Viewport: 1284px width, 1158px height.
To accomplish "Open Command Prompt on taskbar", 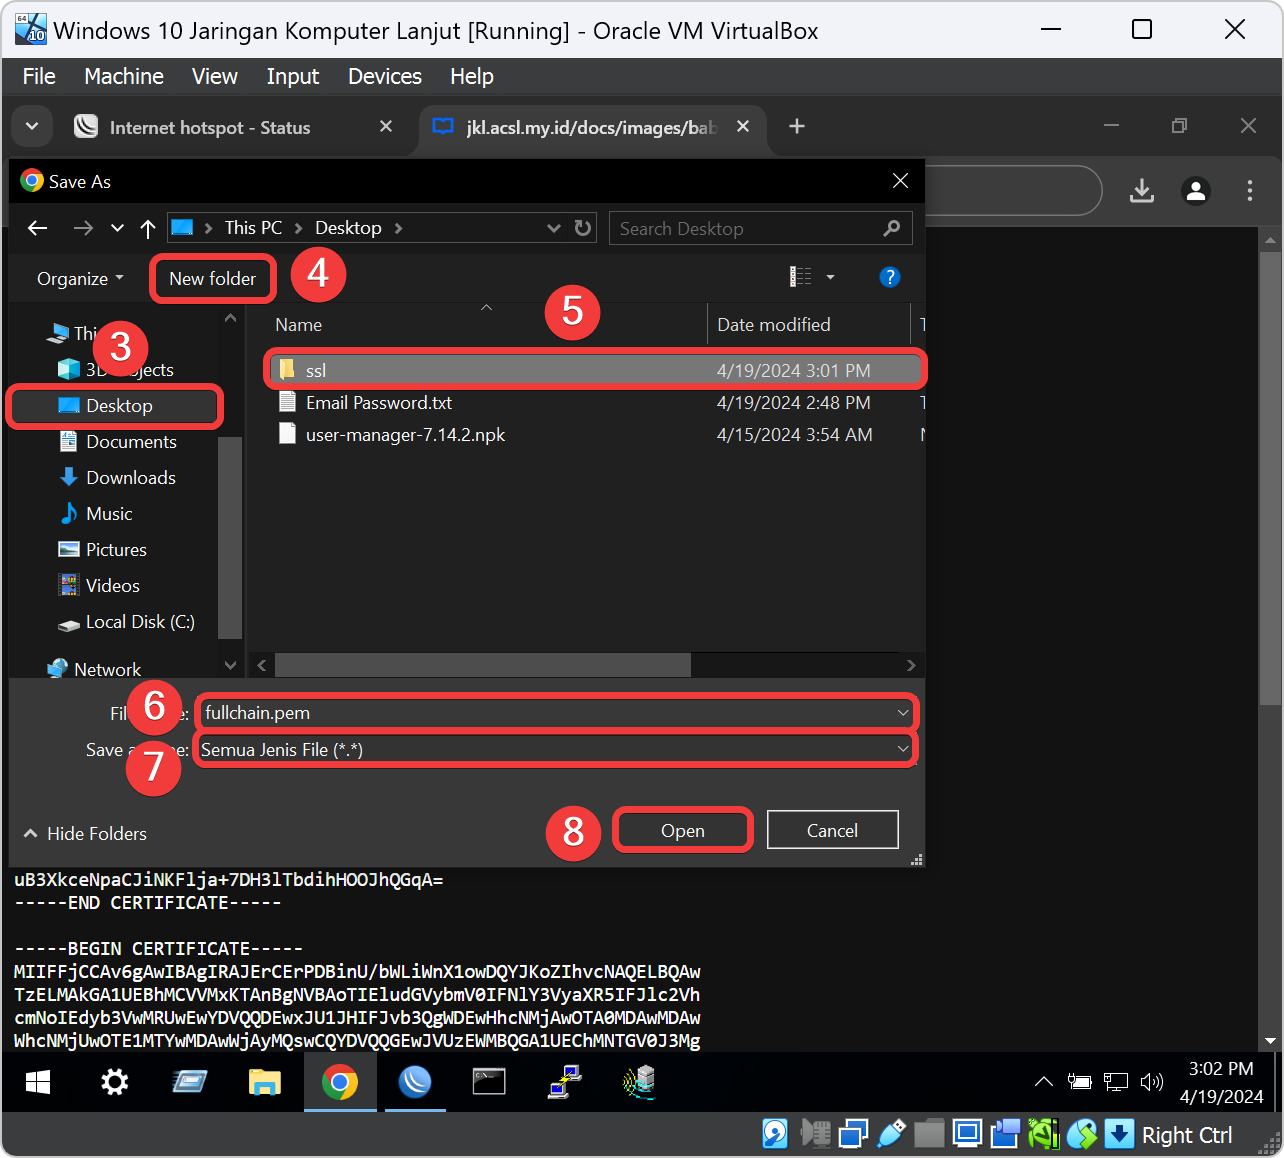I will tap(489, 1082).
